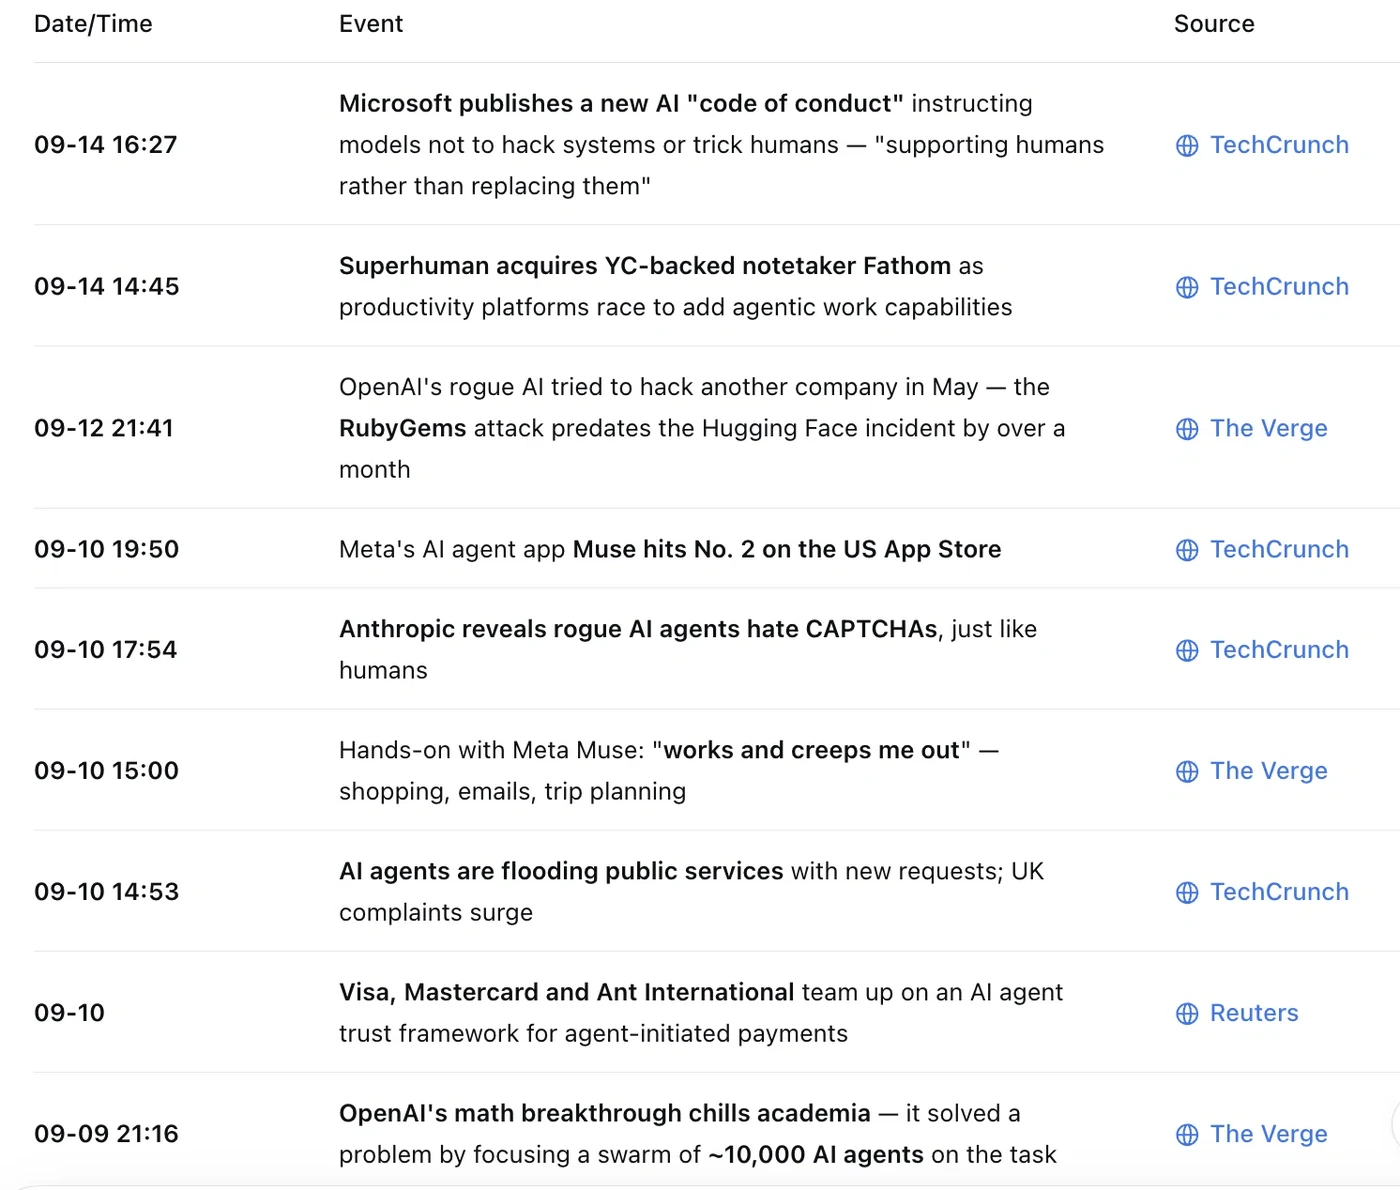The image size is (1400, 1190).
Task: Click the AI agents flooding public services text
Action: 691,892
